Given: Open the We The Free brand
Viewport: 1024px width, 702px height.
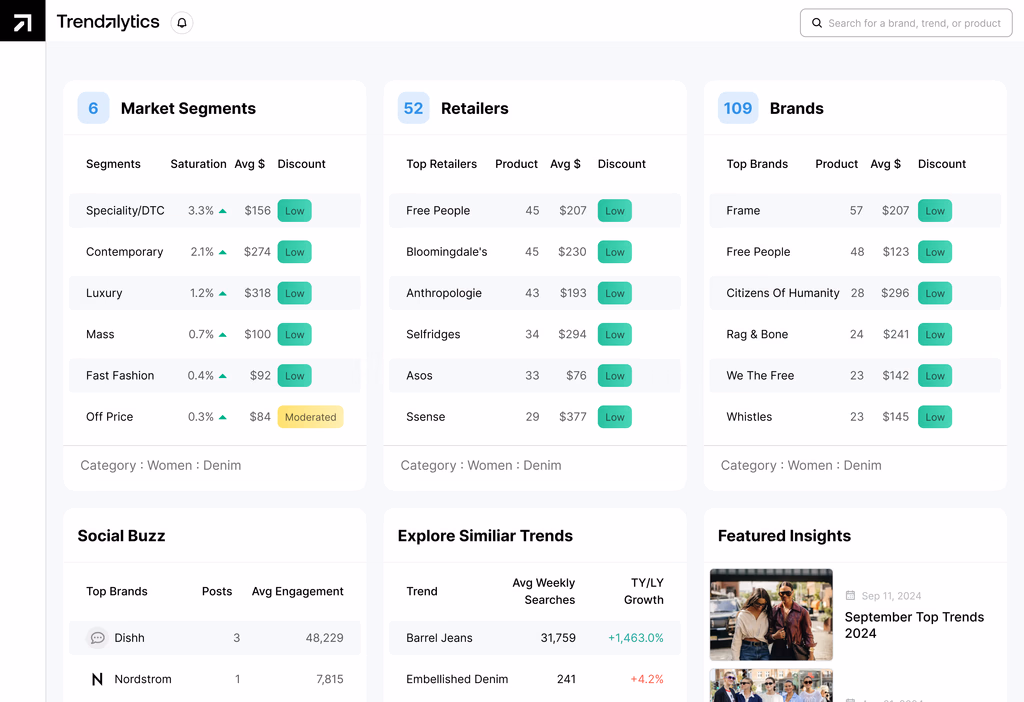Looking at the screenshot, I should [x=760, y=375].
